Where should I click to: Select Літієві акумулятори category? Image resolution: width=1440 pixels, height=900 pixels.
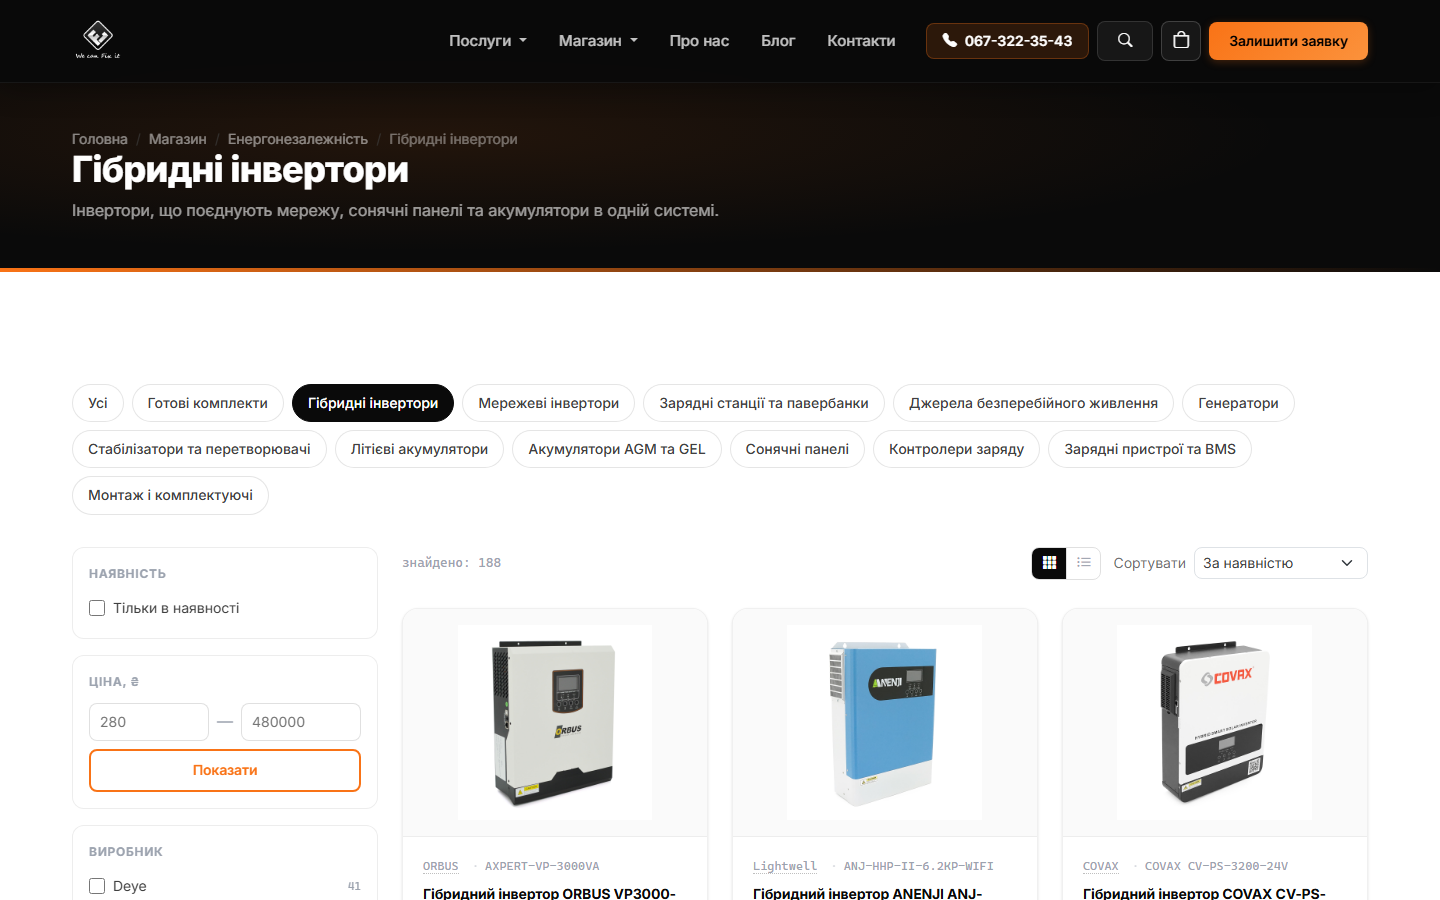419,449
